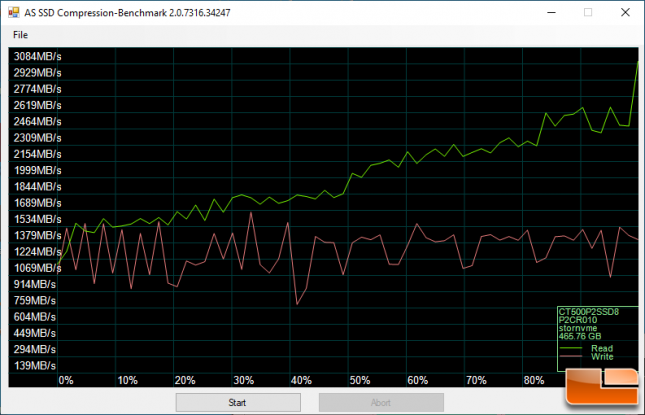Select the 1999MB/s axis label
Image resolution: width=645 pixels, height=415 pixels.
pyautogui.click(x=37, y=170)
